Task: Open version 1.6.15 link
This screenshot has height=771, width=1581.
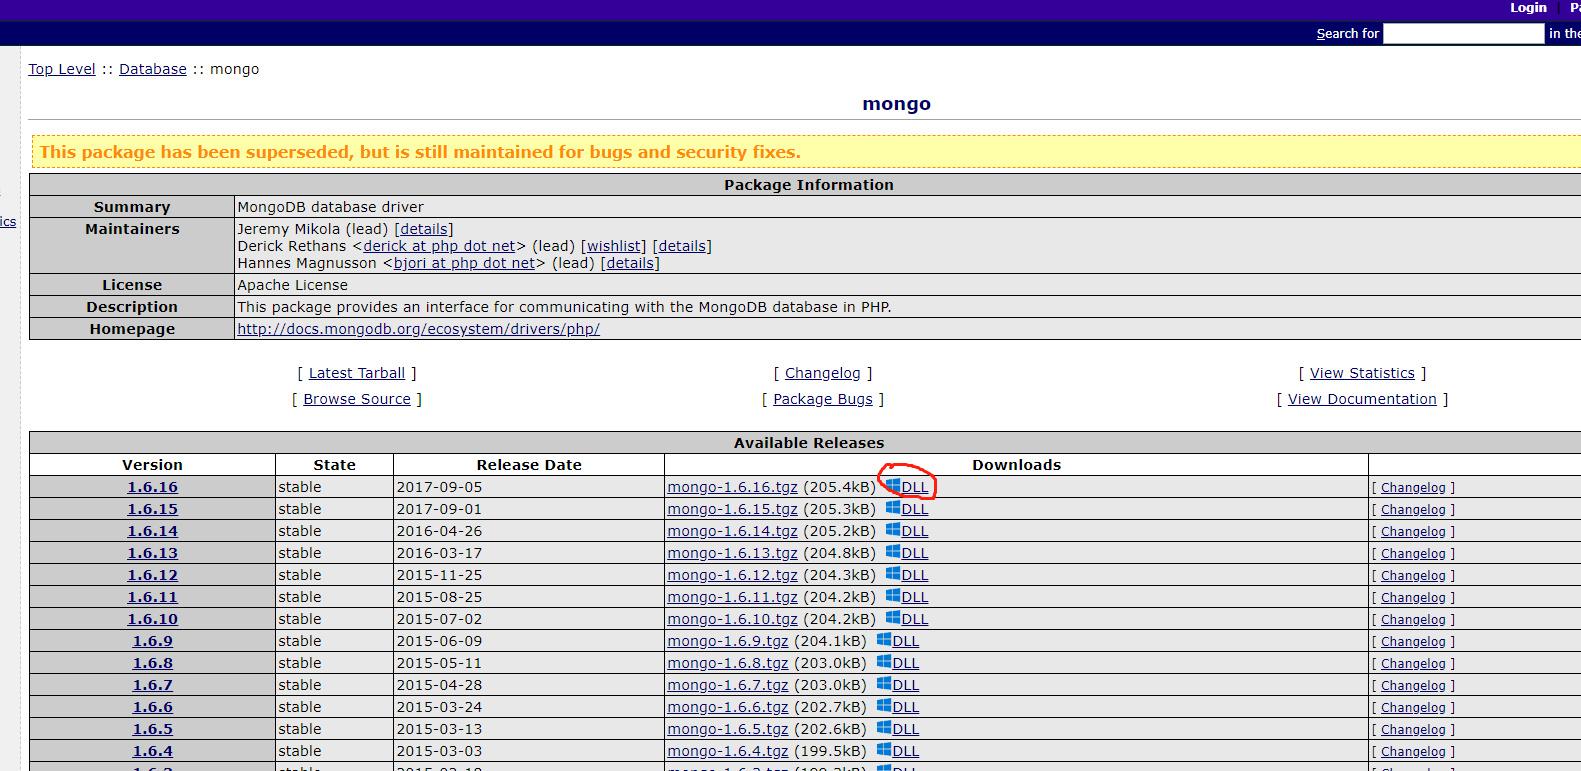Action: tap(152, 509)
